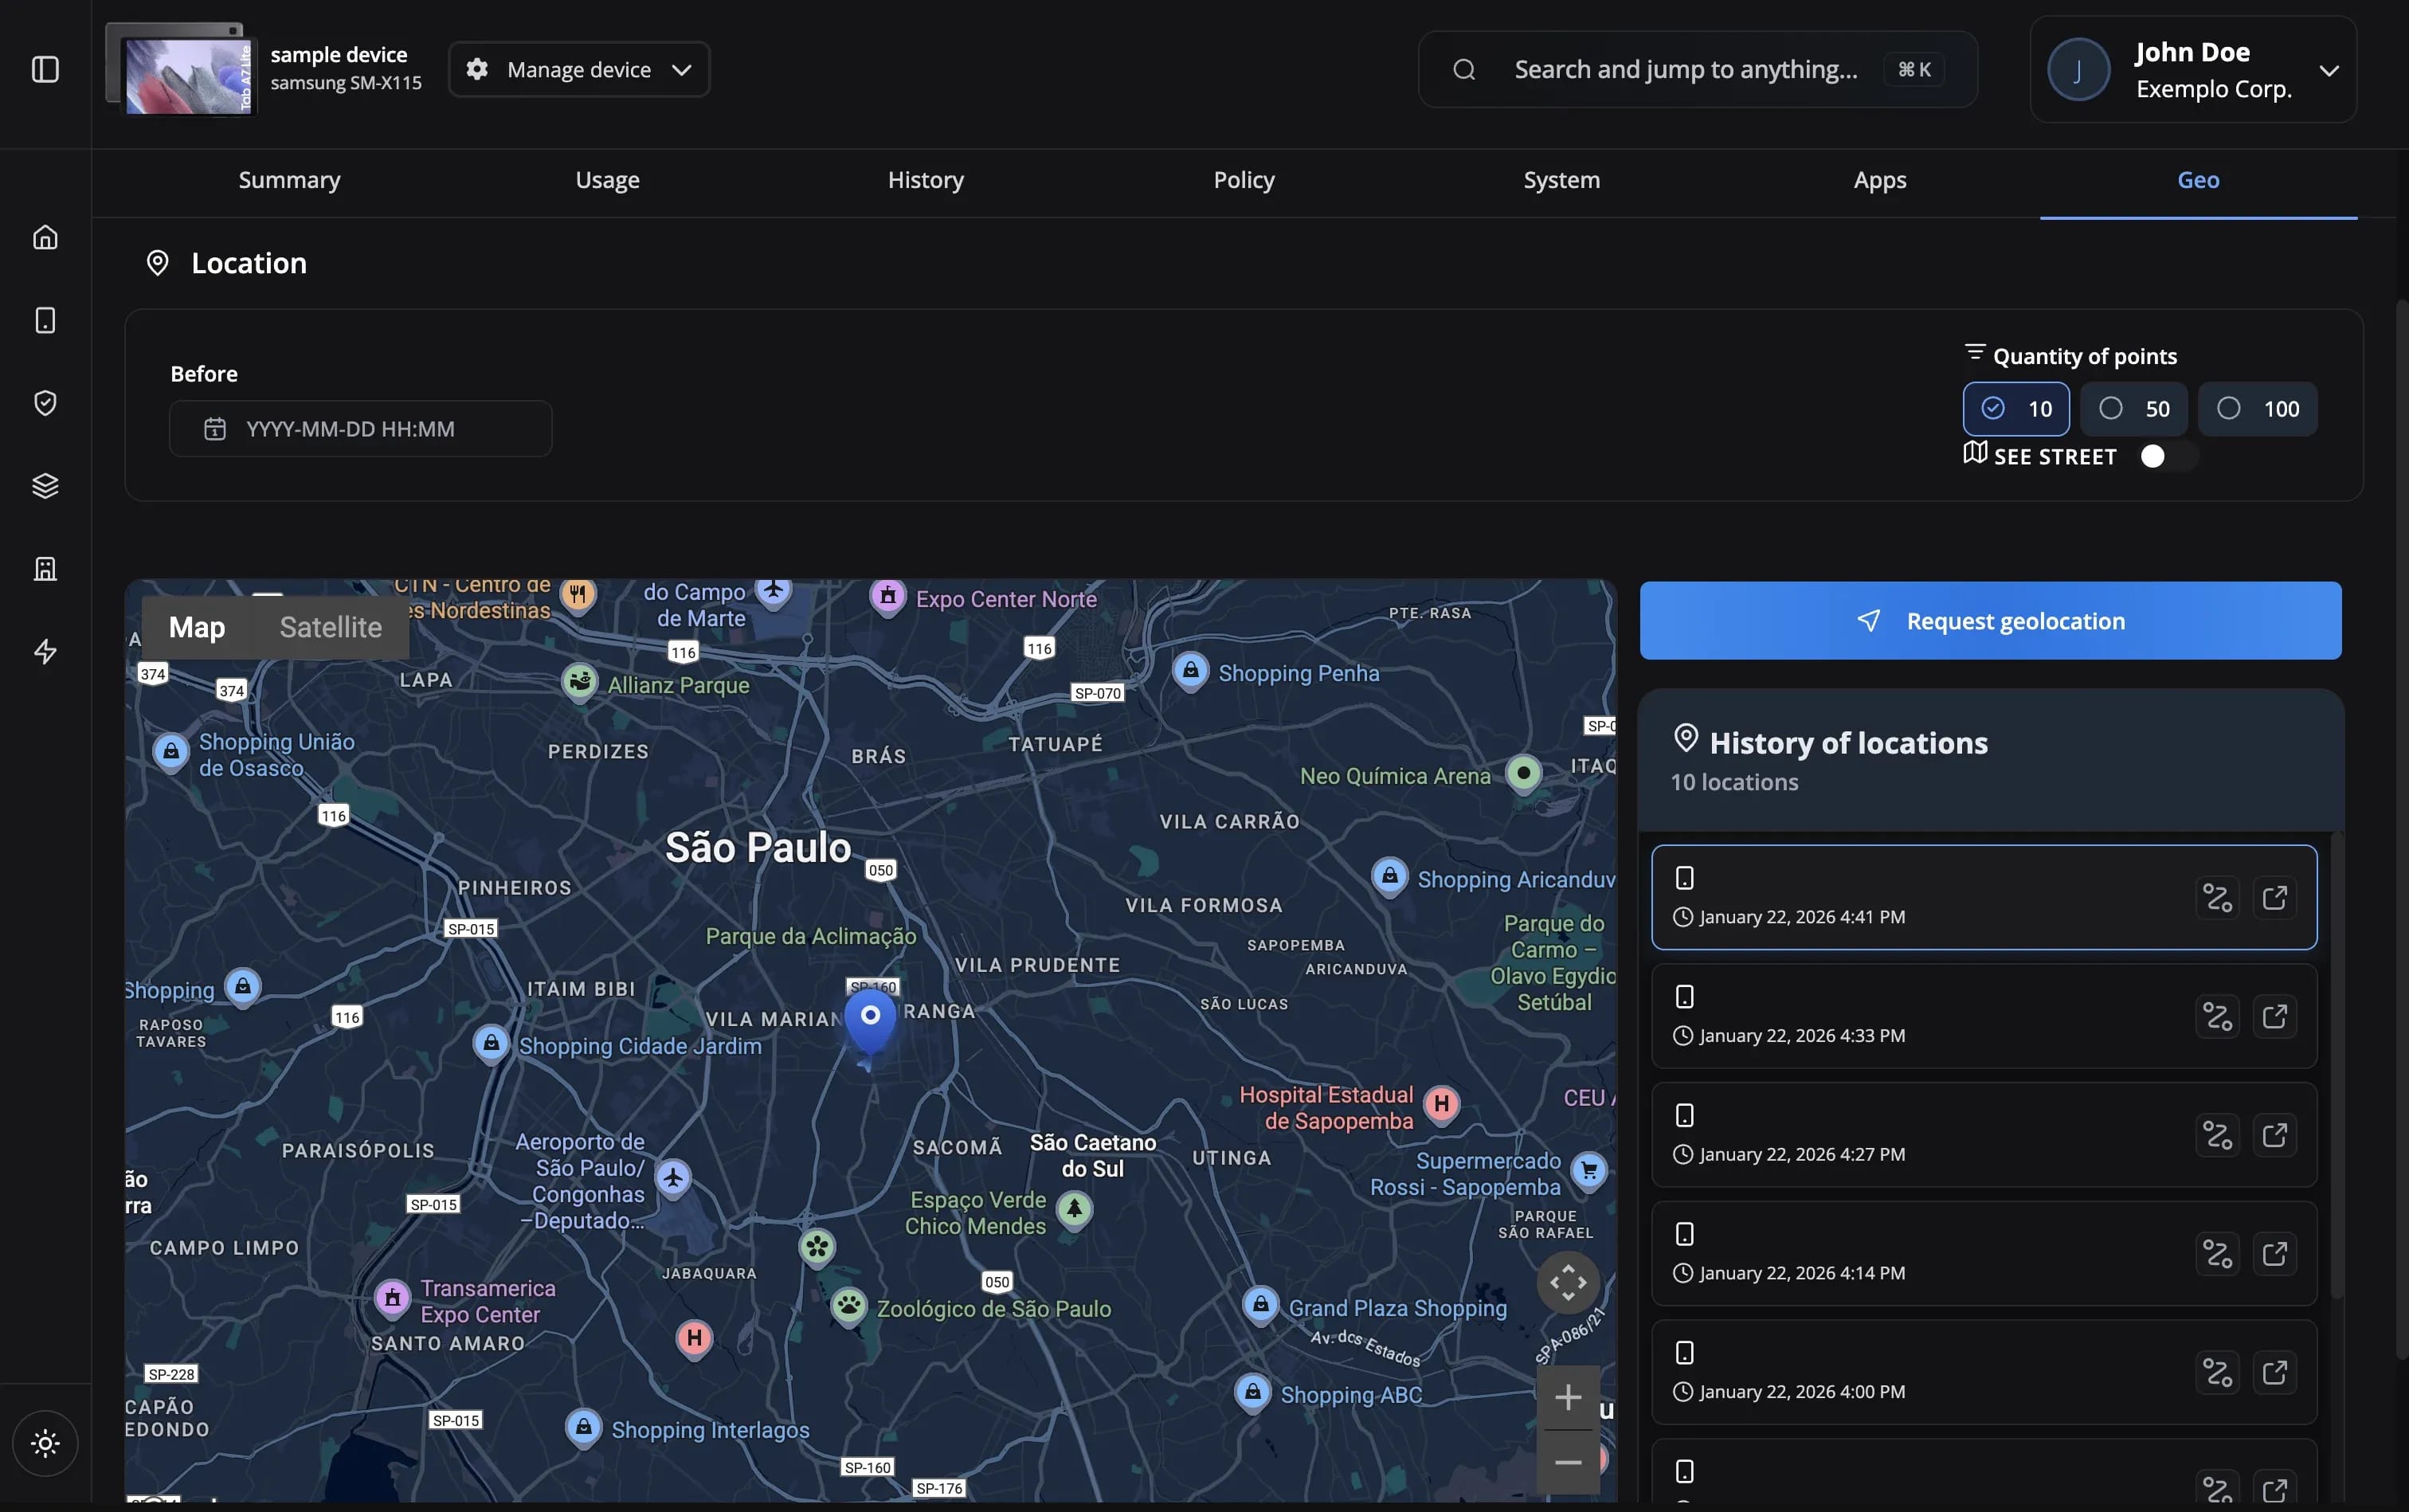Viewport: 2409px width, 1512px height.
Task: Select the Devices icon in the sidebar
Action: [x=45, y=320]
